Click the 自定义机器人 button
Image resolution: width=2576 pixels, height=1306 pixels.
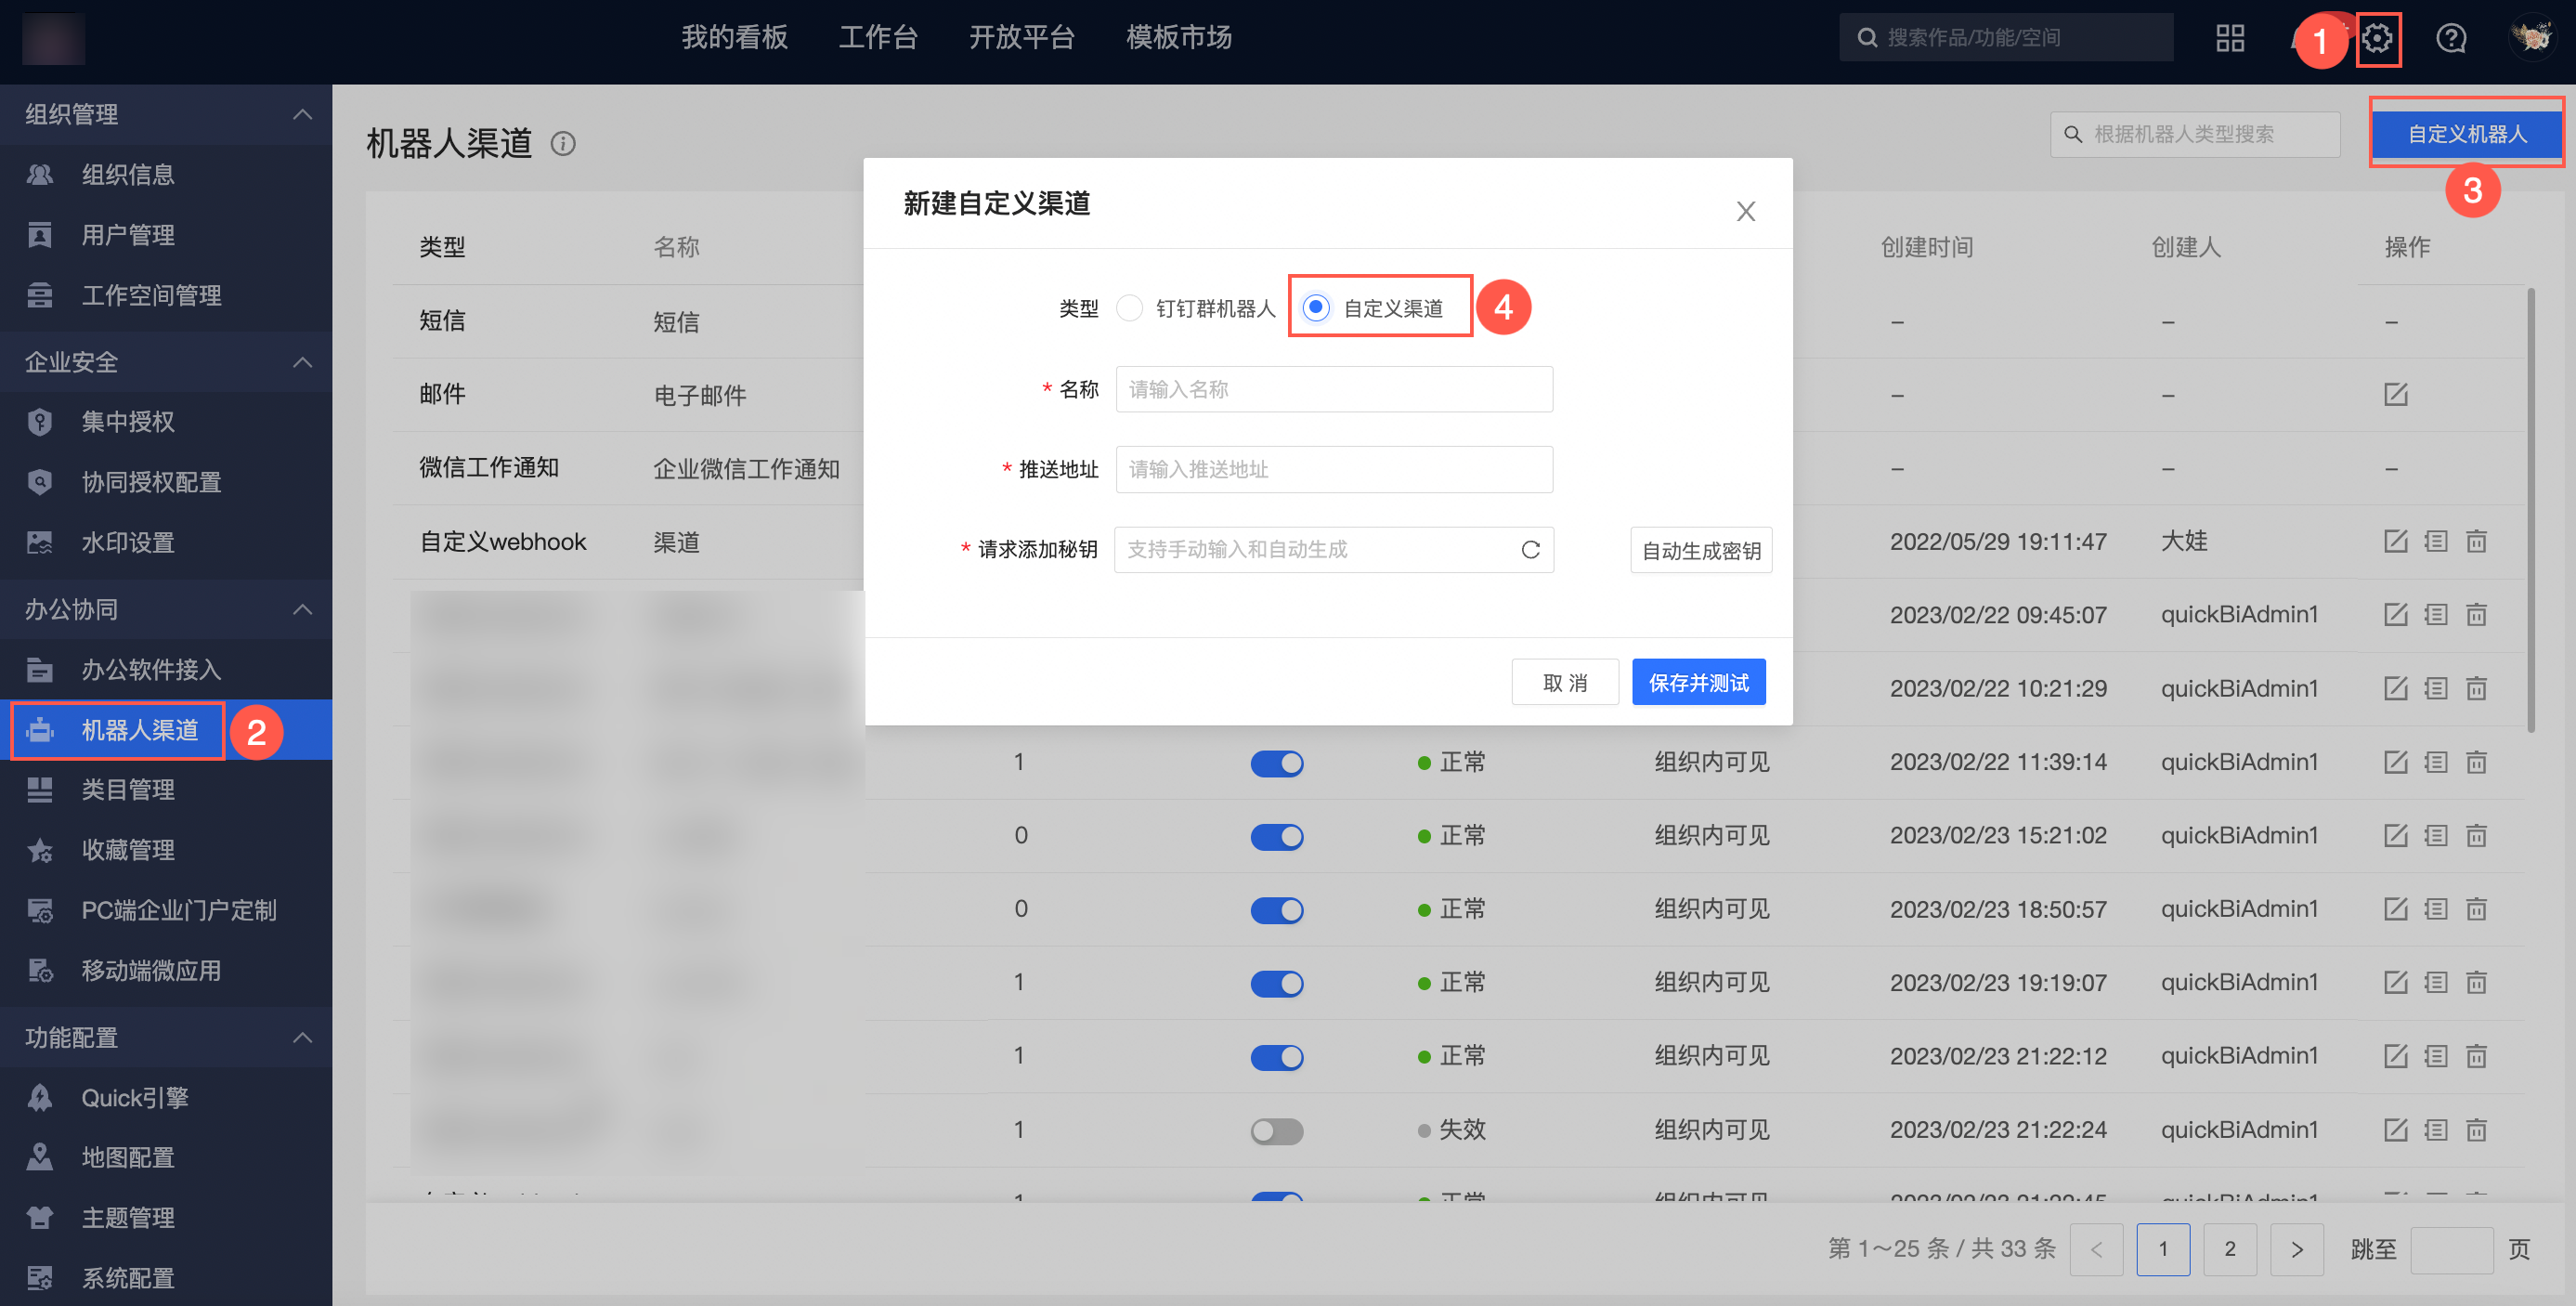click(2467, 134)
